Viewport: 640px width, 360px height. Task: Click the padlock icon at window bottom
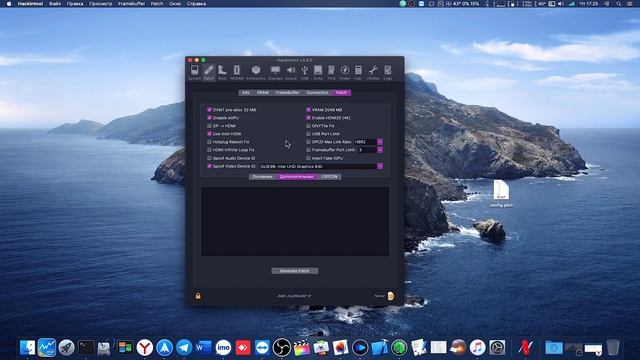pos(198,296)
